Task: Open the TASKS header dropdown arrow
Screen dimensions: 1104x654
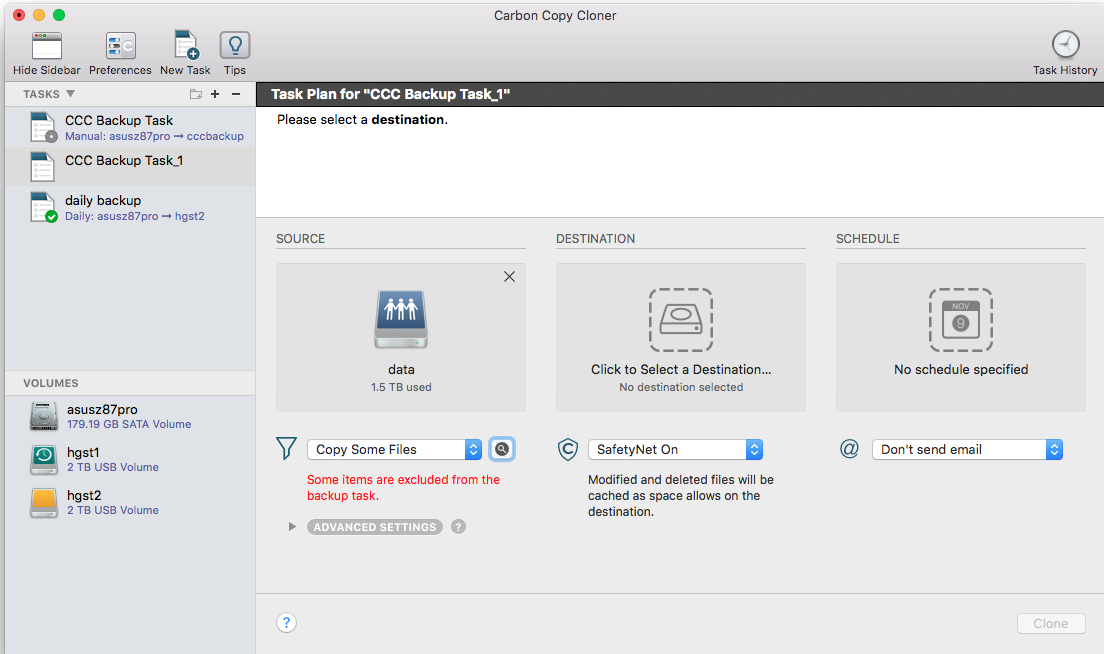Action: point(70,94)
